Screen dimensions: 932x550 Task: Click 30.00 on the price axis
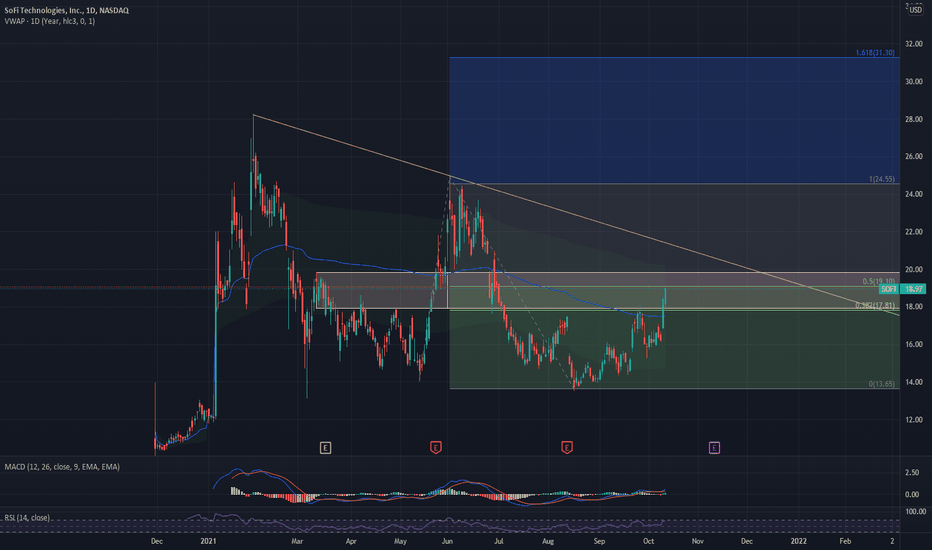pyautogui.click(x=914, y=81)
